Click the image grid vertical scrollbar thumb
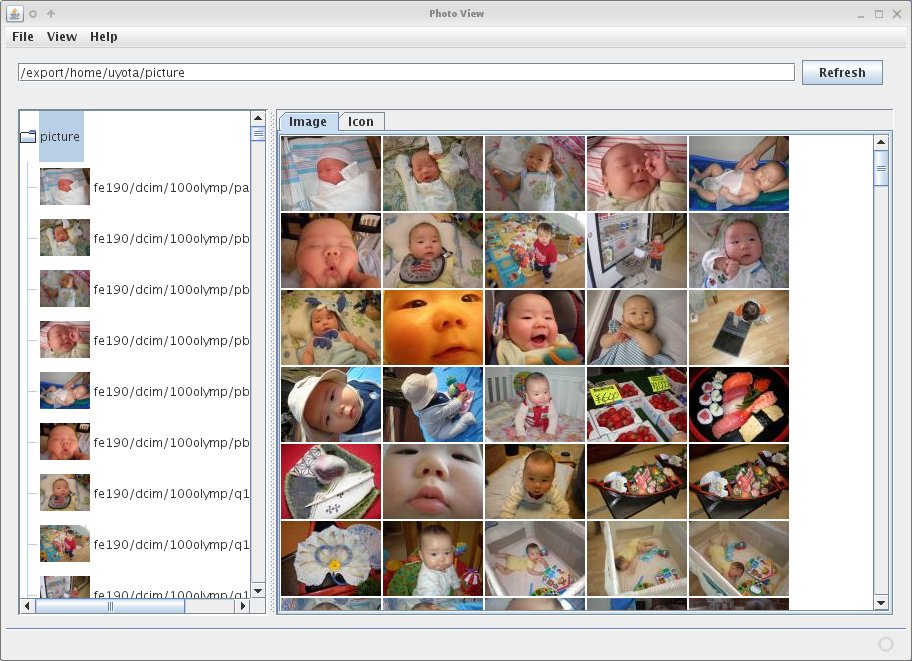Screen dimensions: 912x661 (881, 168)
